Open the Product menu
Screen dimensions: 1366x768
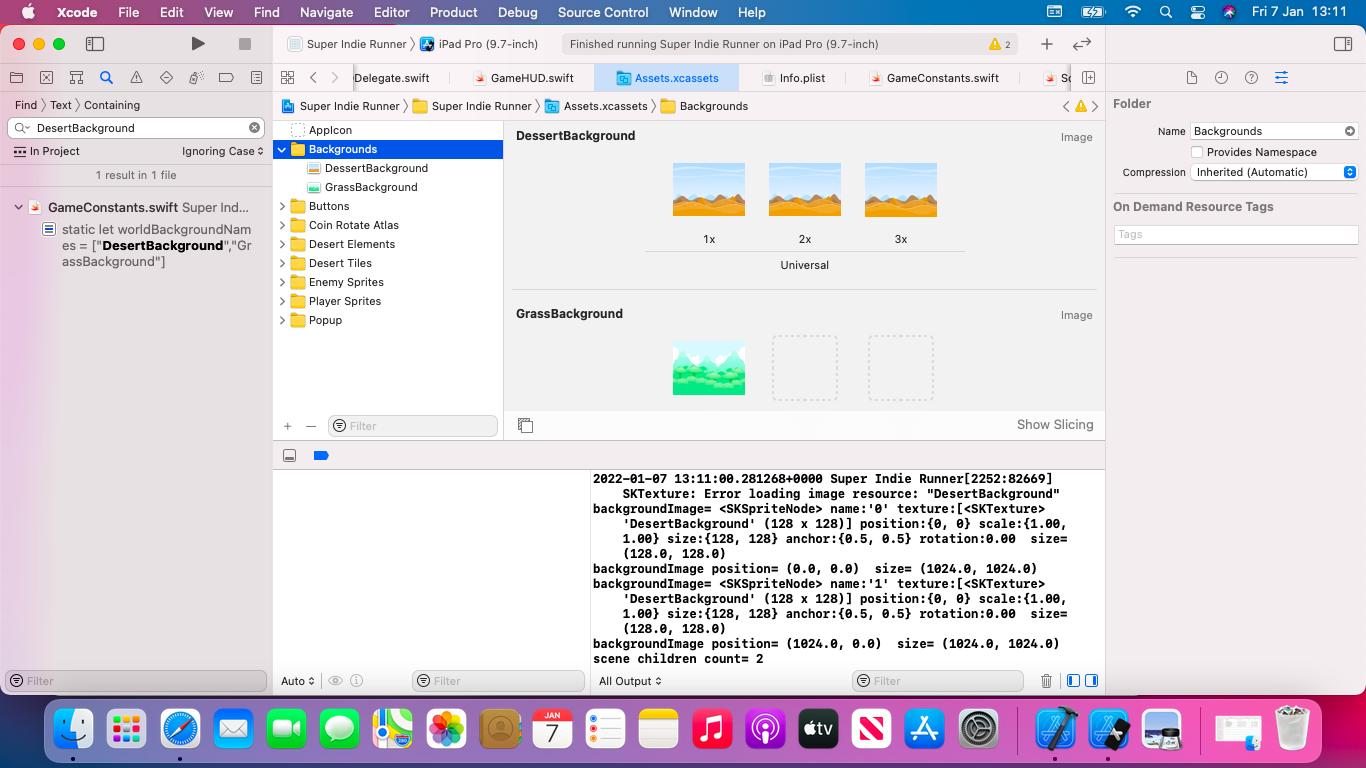453,12
